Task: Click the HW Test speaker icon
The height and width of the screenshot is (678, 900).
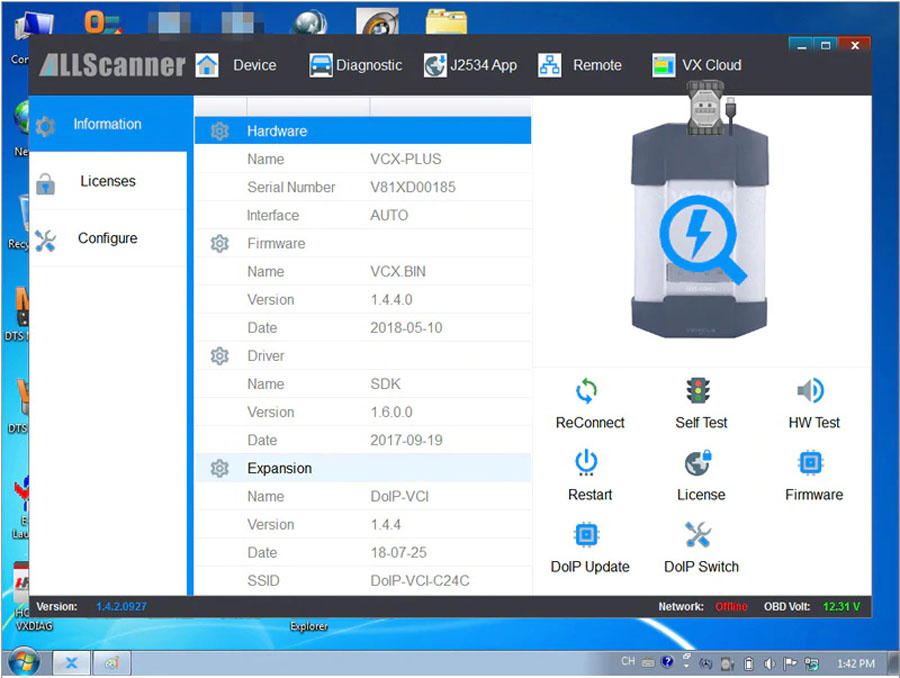Action: (810, 391)
